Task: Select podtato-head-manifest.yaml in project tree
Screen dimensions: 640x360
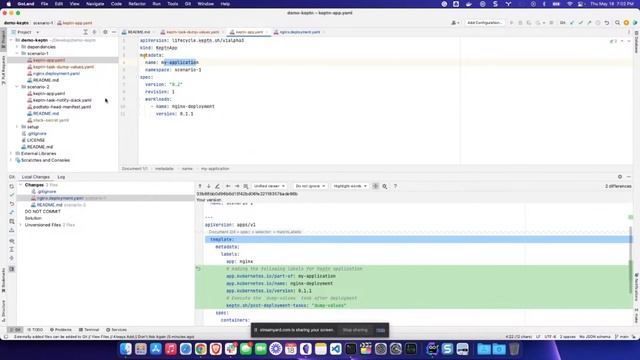Action: point(59,107)
